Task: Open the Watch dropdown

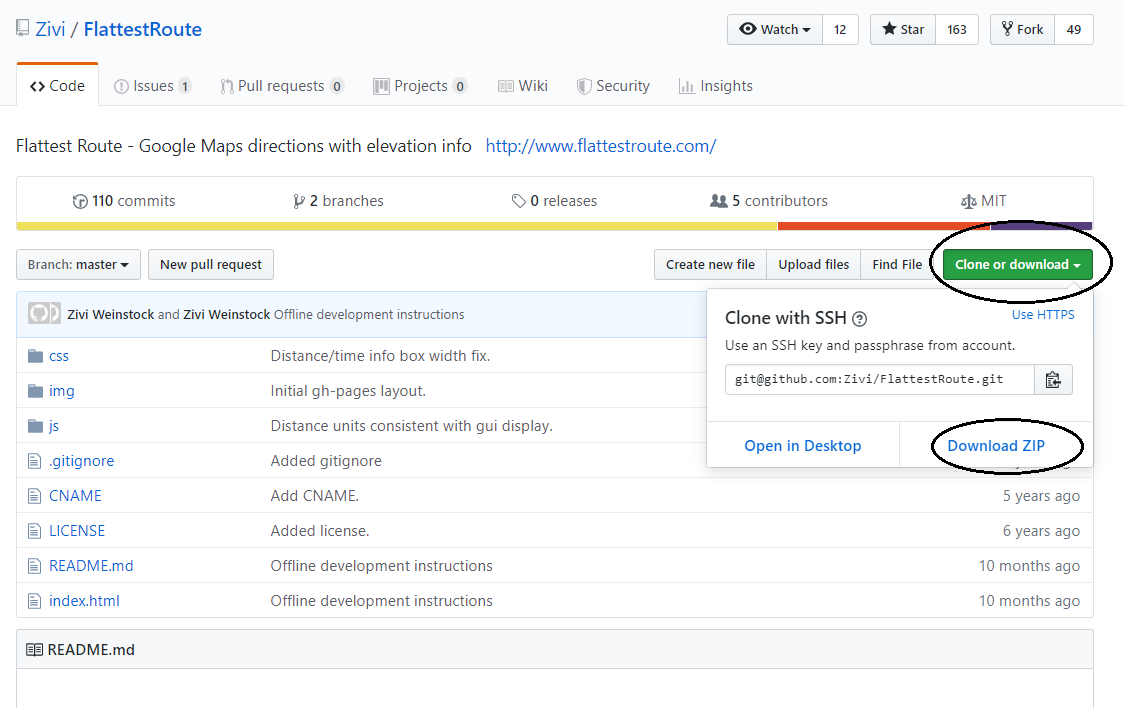Action: point(775,29)
